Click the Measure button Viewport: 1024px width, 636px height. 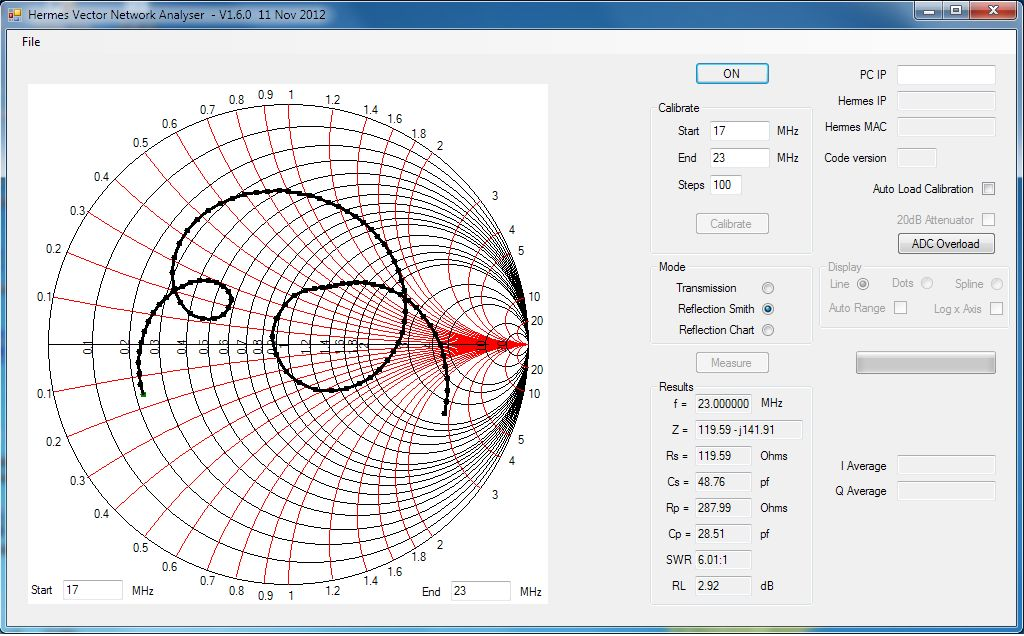point(731,362)
